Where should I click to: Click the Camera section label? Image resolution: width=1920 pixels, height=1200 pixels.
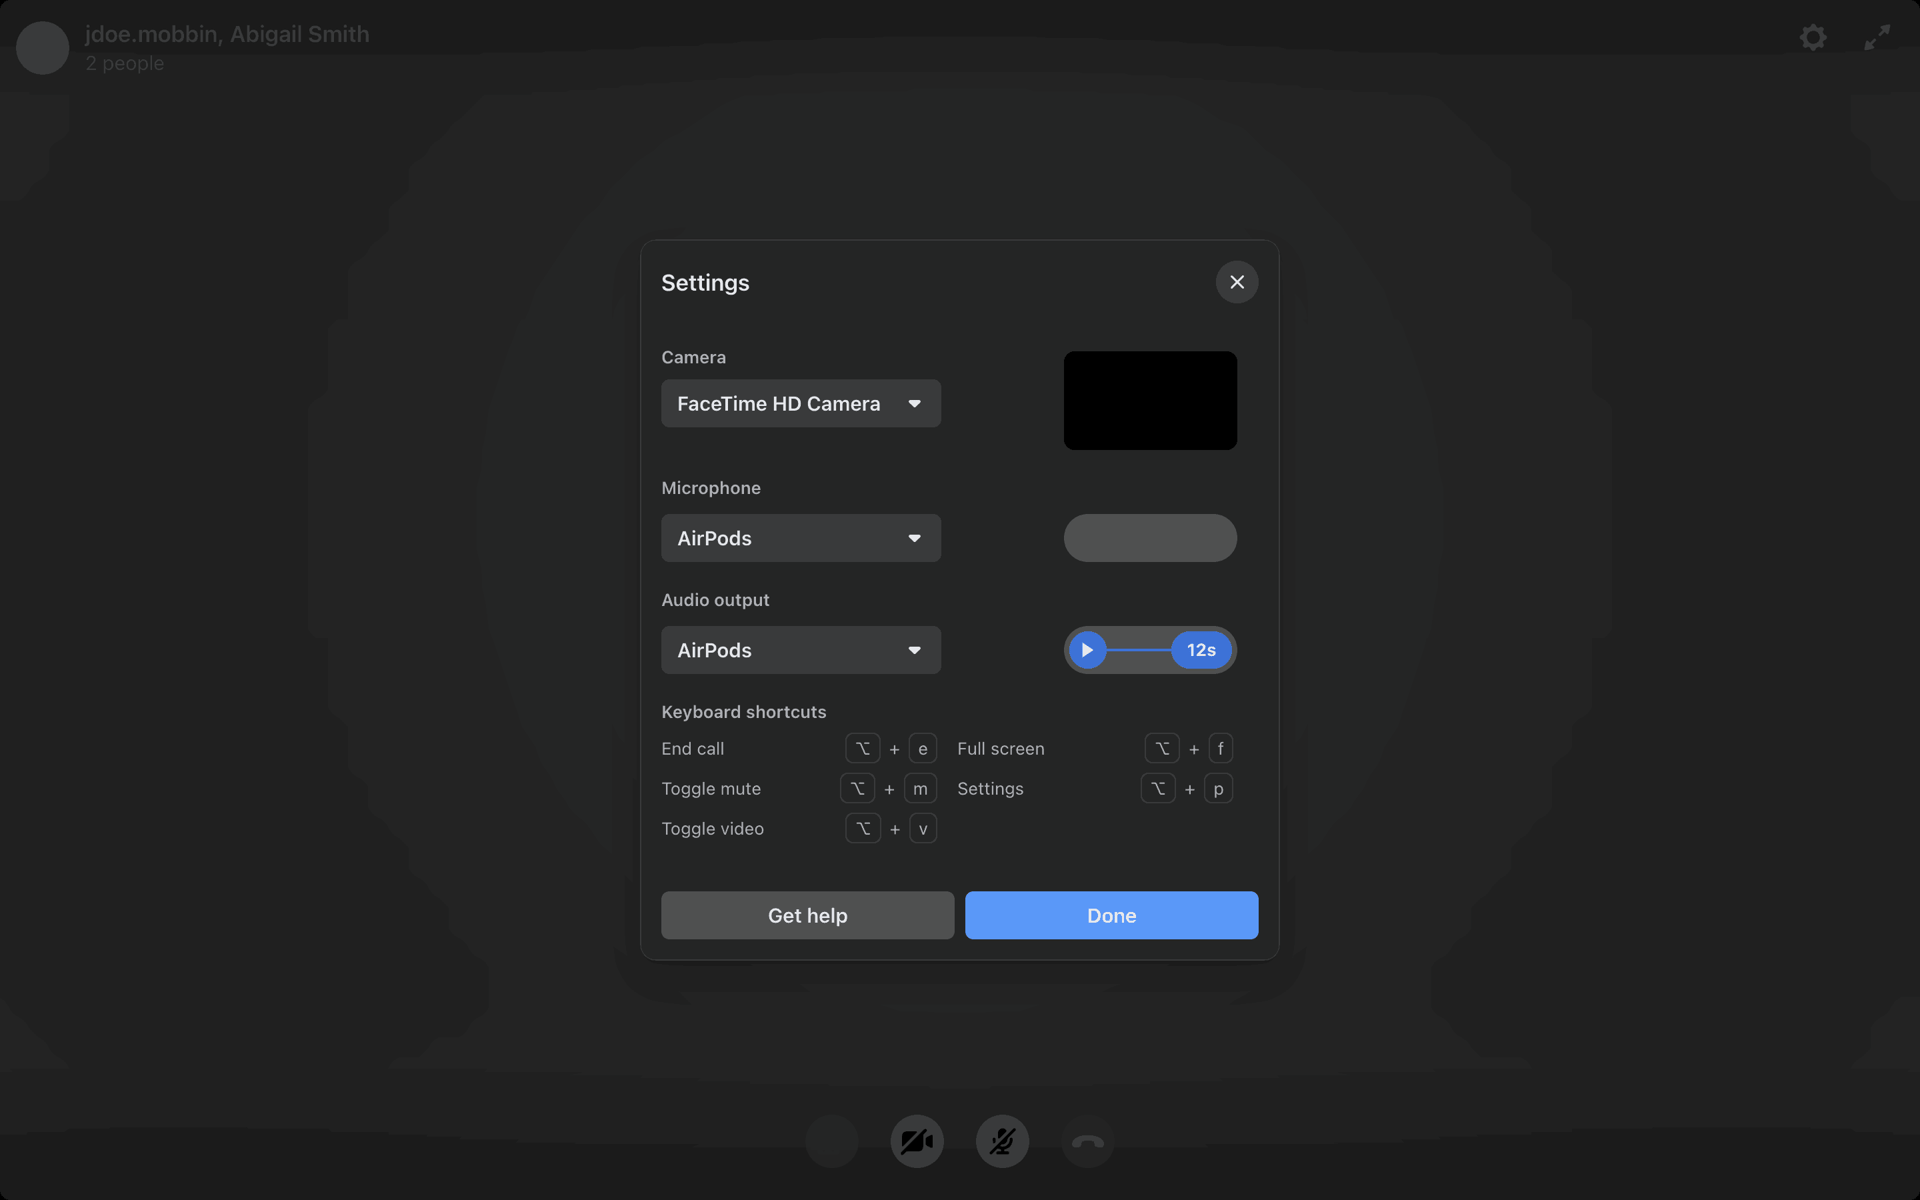[x=694, y=357]
